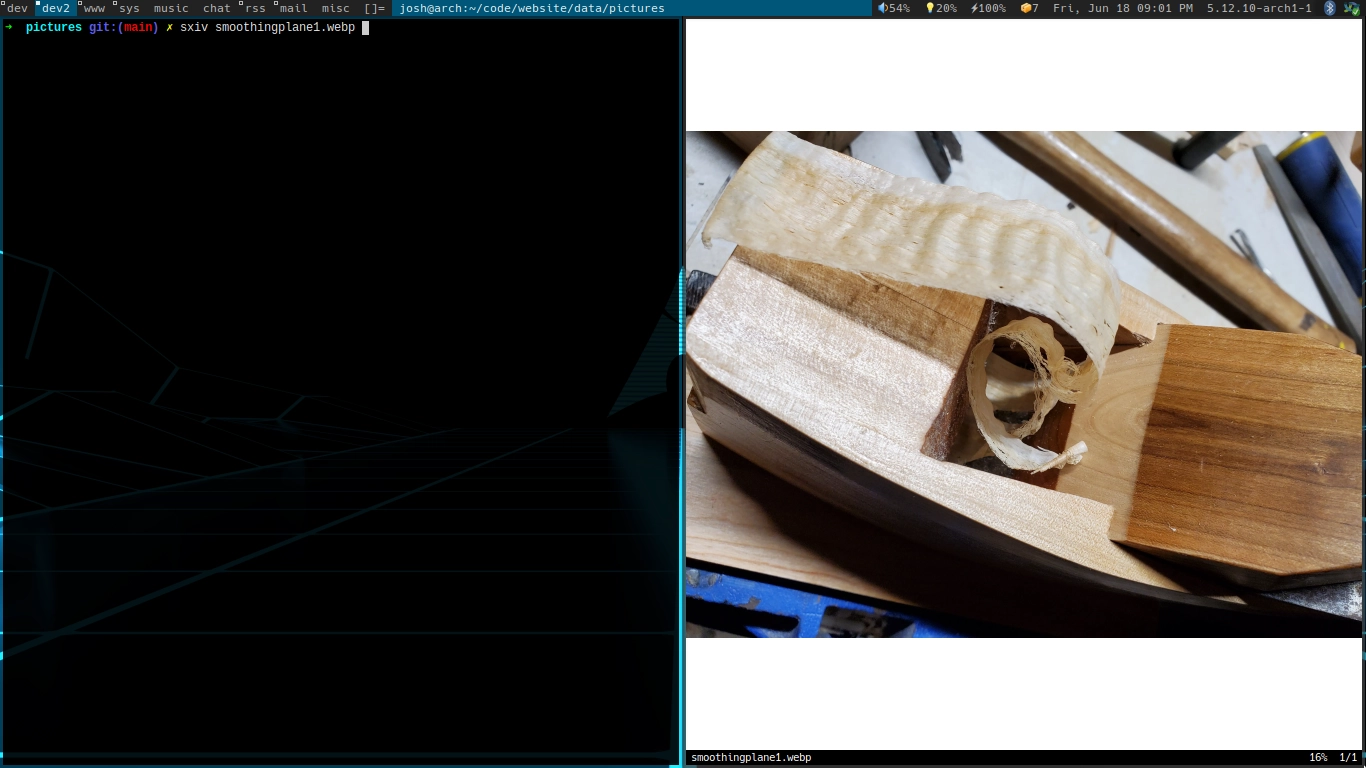Click the battery lightning bolt icon
The image size is (1366, 768).
pos(974,8)
